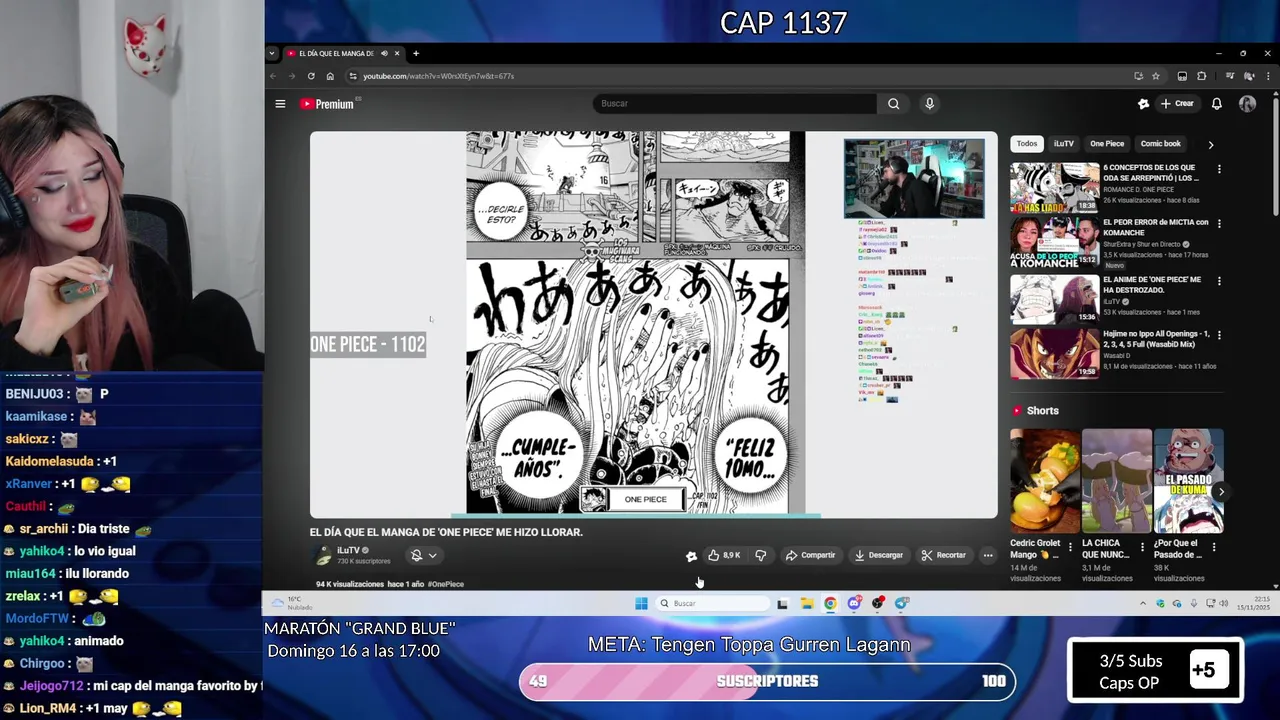This screenshot has width=1280, height=720.
Task: Click YouTube Buscar search field
Action: click(x=735, y=104)
